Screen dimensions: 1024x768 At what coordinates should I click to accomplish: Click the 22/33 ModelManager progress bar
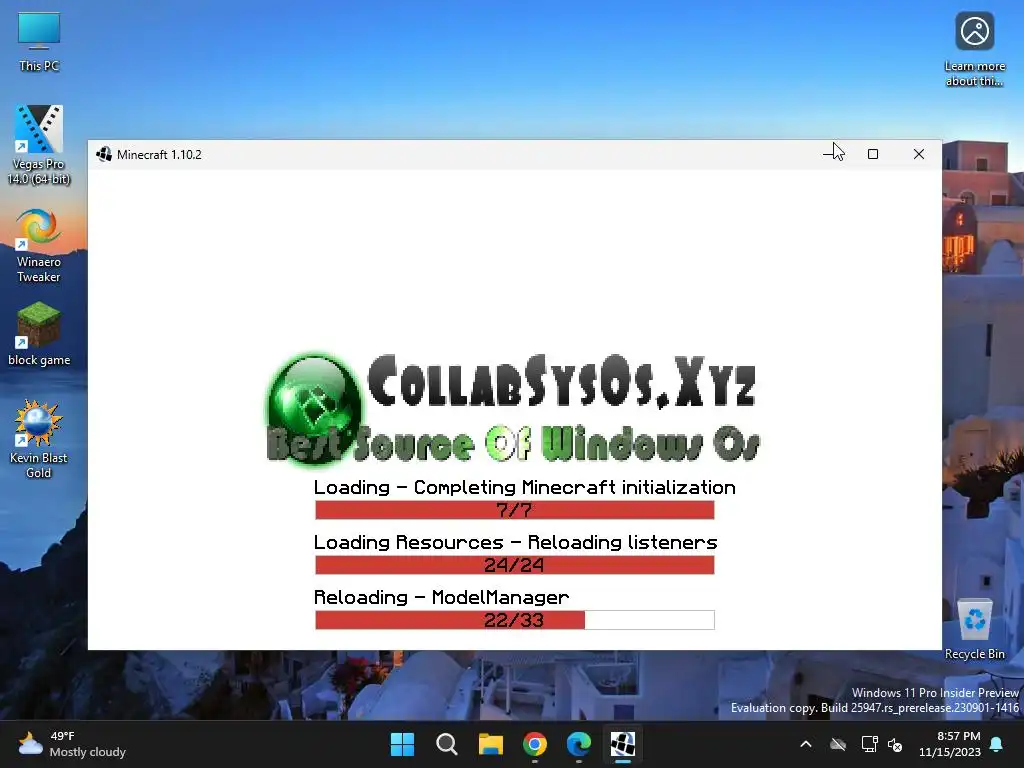515,620
